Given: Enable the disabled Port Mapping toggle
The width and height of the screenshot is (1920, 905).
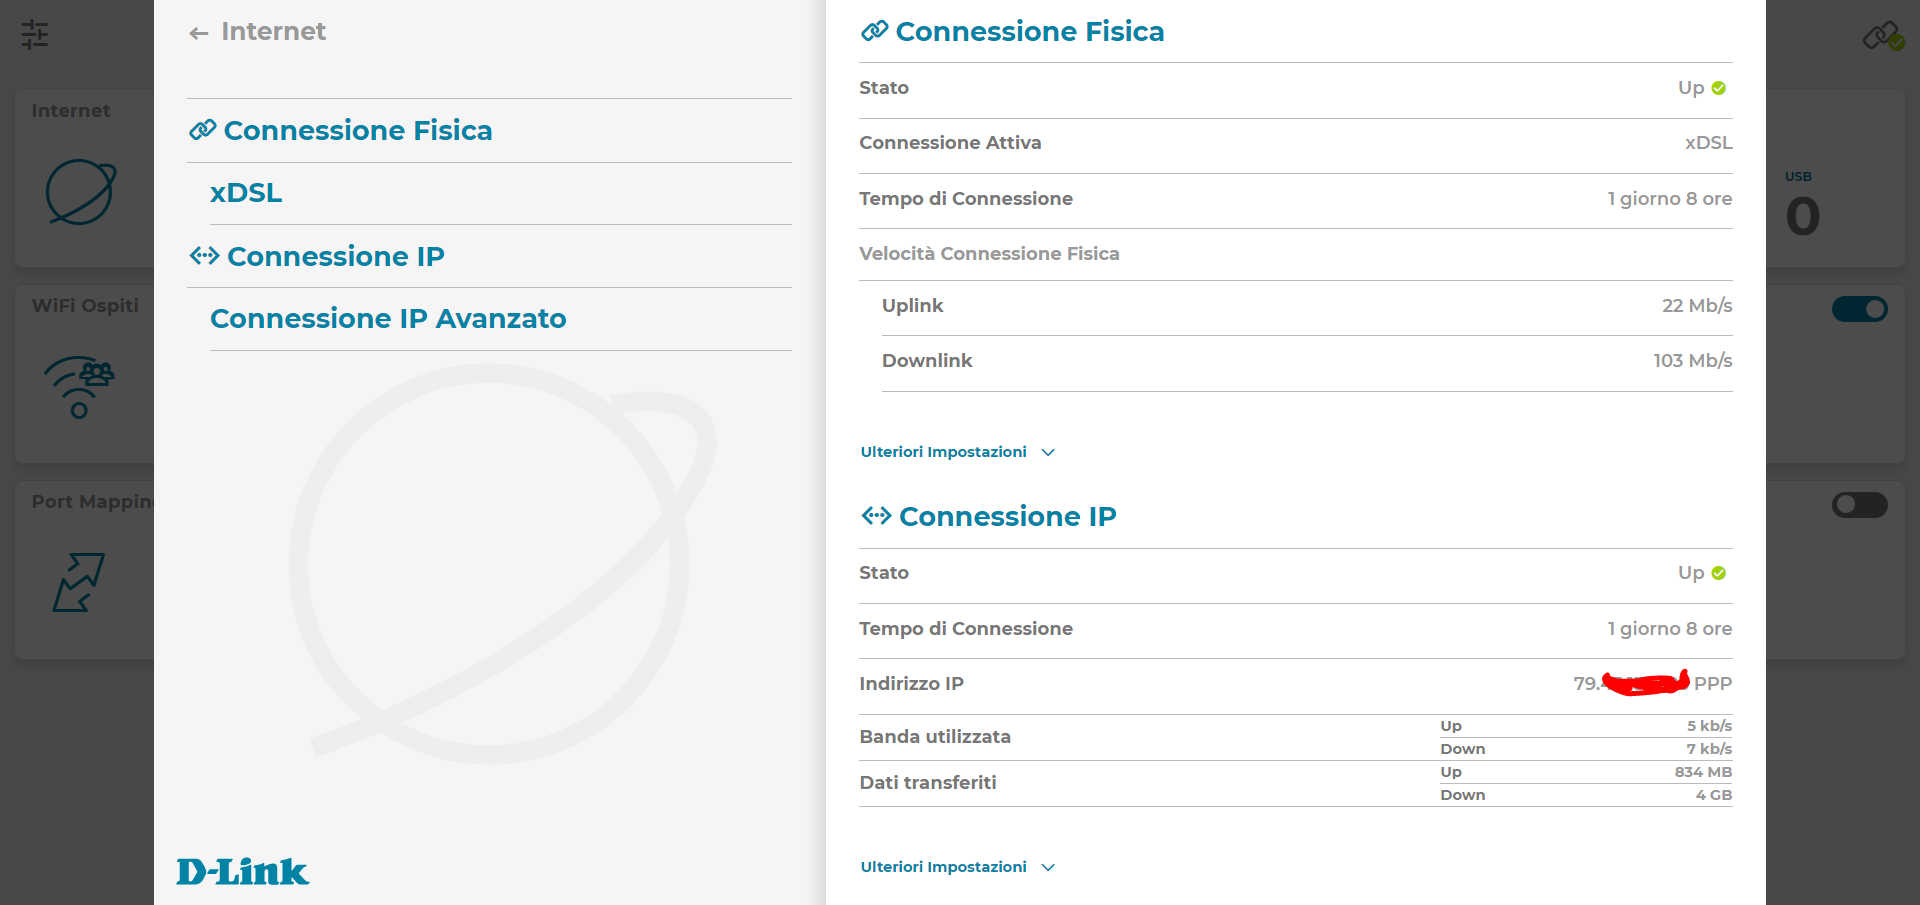Looking at the screenshot, I should tap(1859, 505).
